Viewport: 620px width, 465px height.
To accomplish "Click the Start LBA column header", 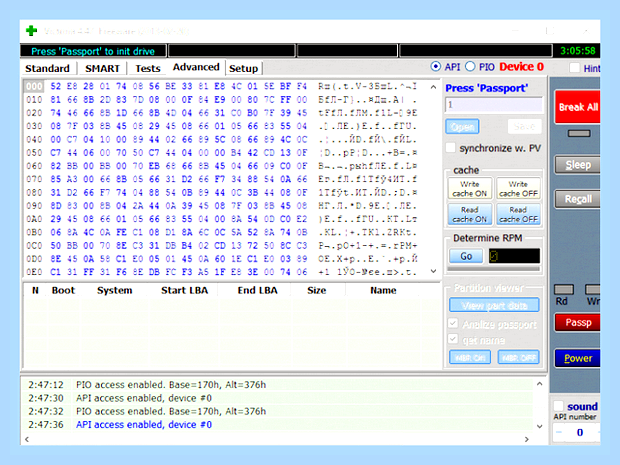I will pyautogui.click(x=184, y=290).
